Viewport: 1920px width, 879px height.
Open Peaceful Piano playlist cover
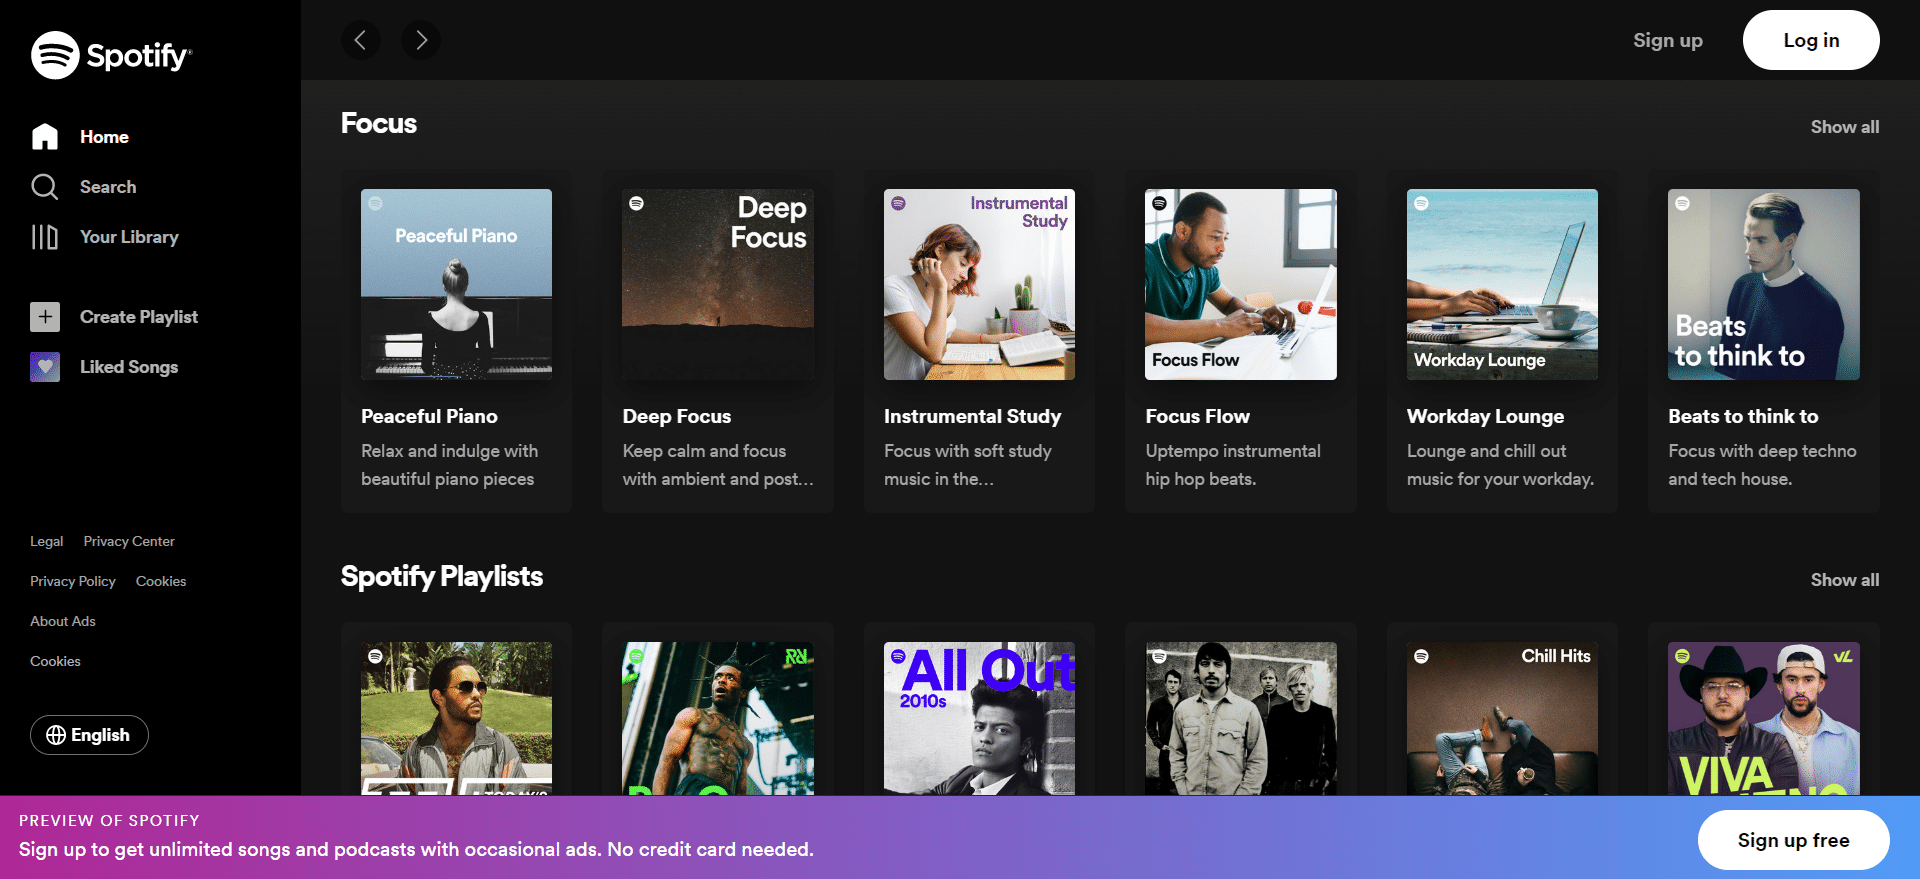click(456, 284)
